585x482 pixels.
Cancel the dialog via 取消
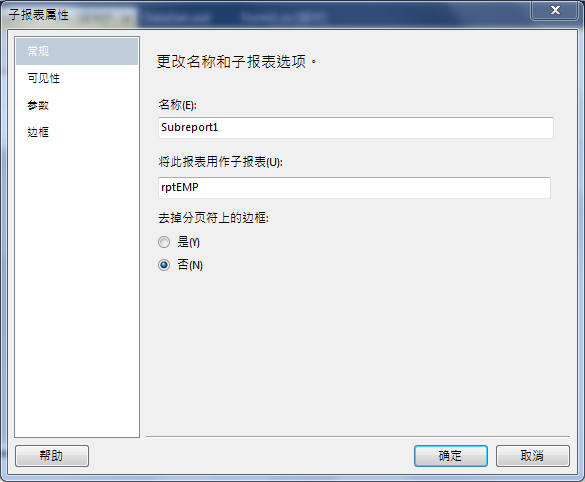coord(532,456)
